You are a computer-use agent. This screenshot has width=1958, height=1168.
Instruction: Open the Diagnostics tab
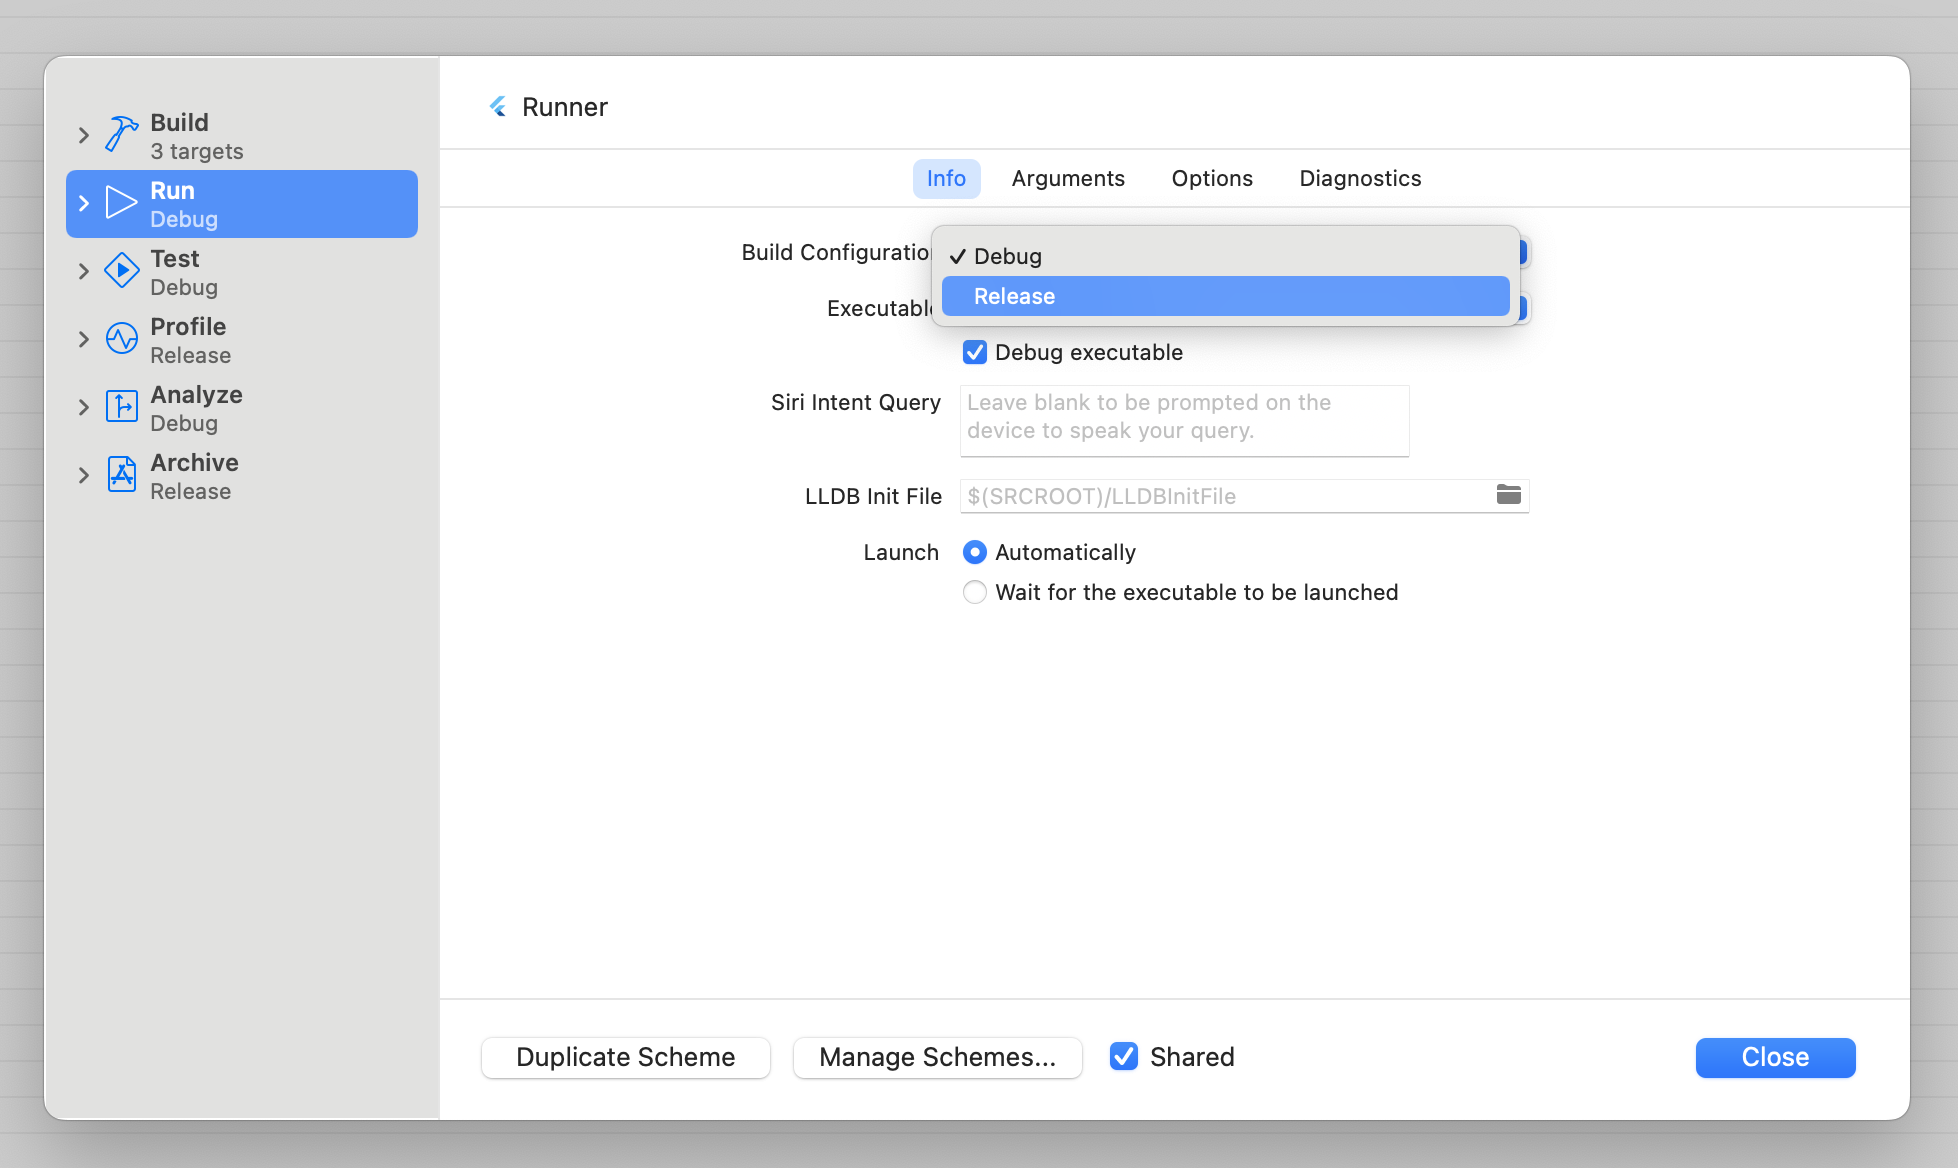[x=1360, y=178]
